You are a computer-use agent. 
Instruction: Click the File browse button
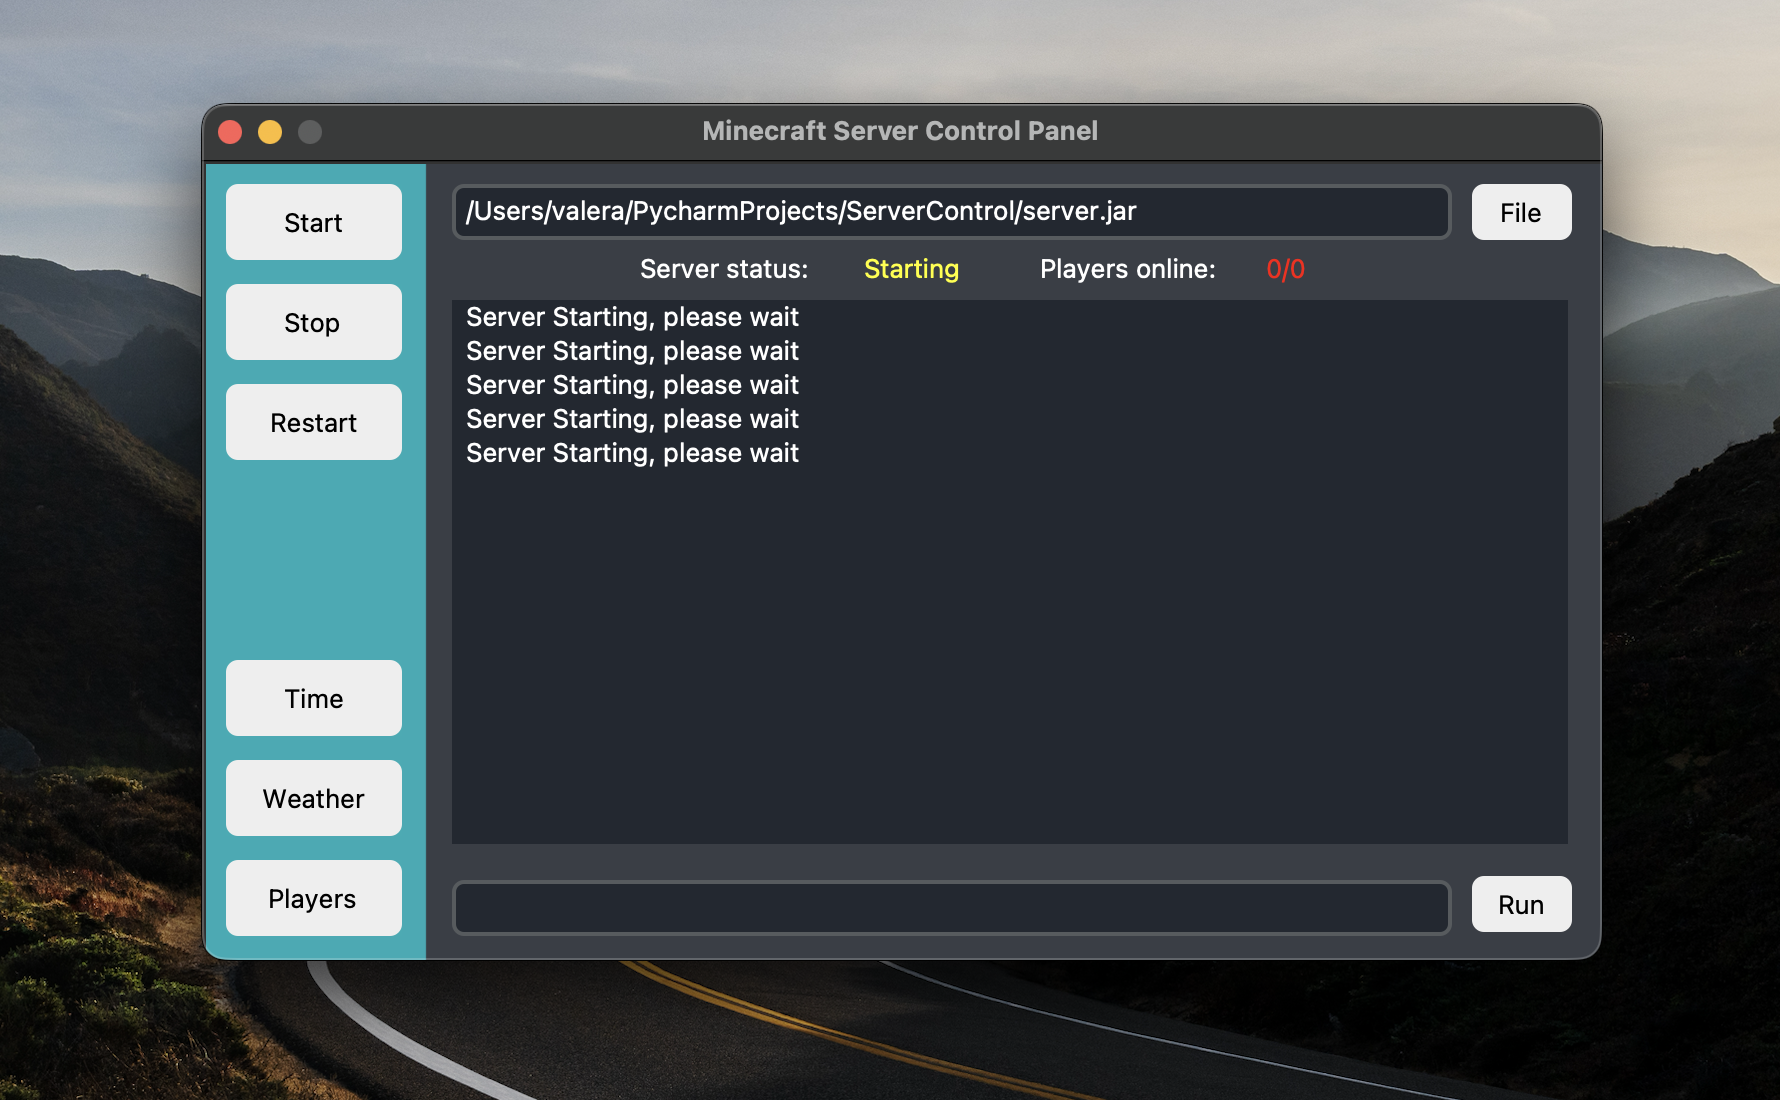(1521, 212)
